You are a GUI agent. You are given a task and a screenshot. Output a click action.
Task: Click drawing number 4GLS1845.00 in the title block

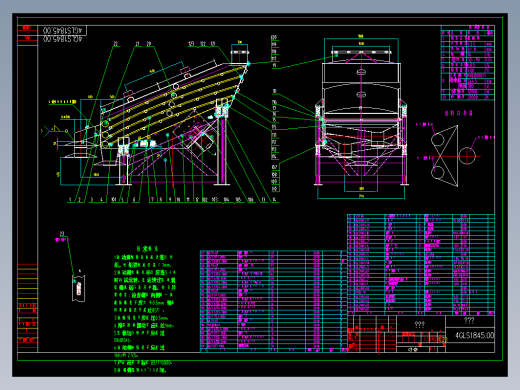point(475,335)
